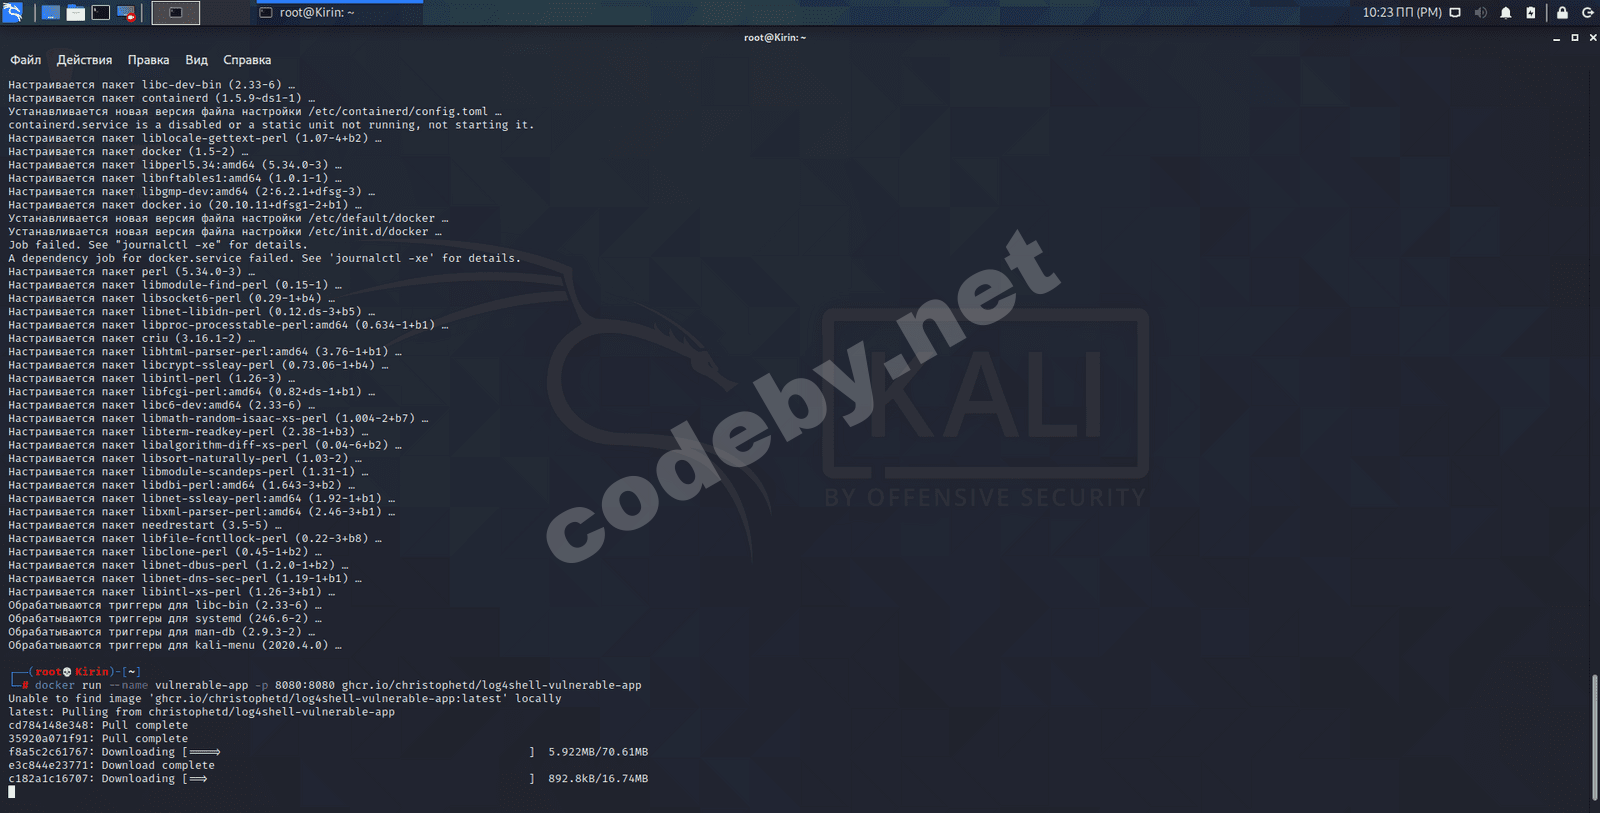Click the '892.8kB/16.74MB' progress value
The height and width of the screenshot is (813, 1600).
598,779
